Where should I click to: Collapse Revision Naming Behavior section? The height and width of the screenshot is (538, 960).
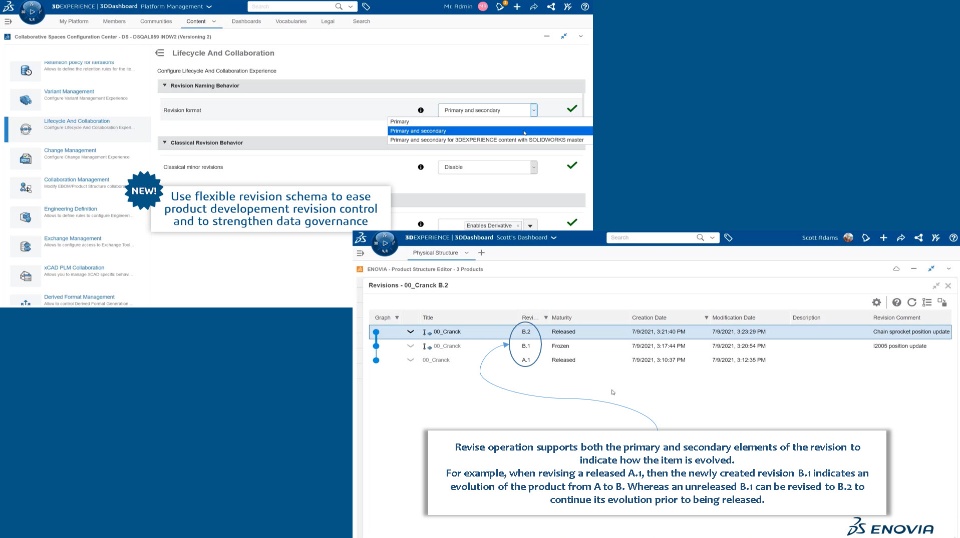tap(164, 86)
